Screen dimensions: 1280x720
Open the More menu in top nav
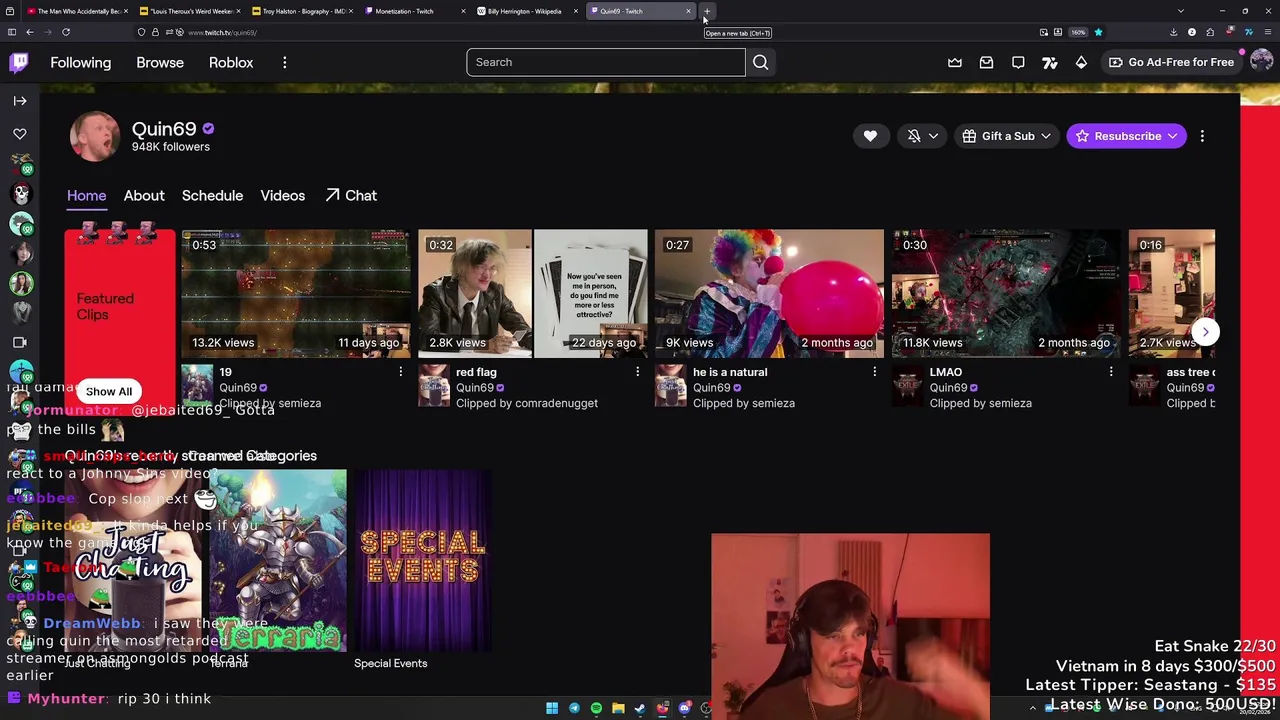[x=285, y=63]
